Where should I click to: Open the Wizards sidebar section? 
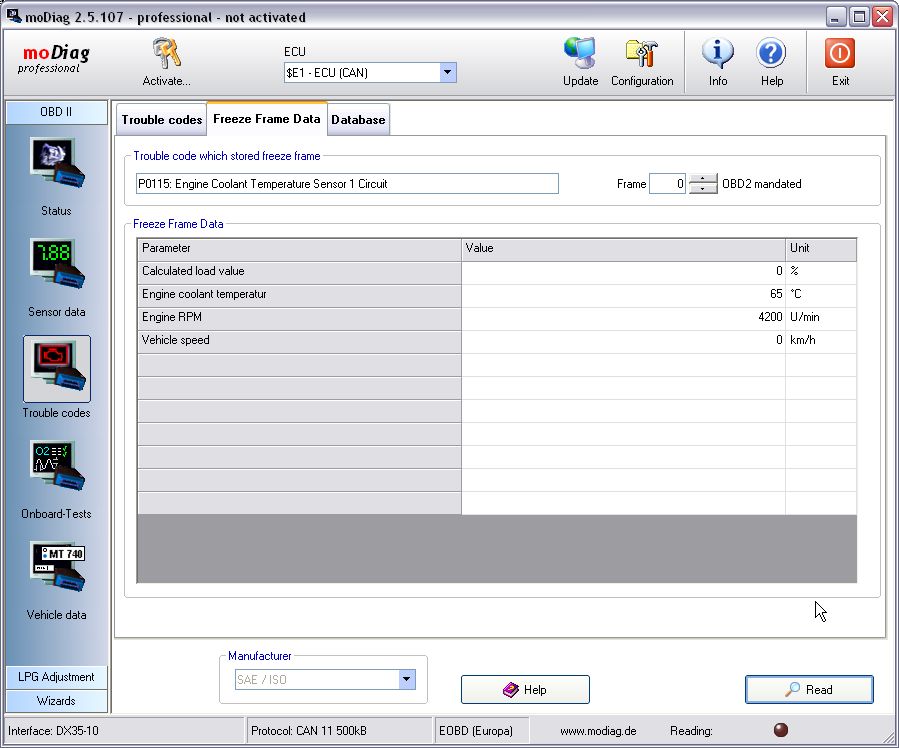coord(56,701)
